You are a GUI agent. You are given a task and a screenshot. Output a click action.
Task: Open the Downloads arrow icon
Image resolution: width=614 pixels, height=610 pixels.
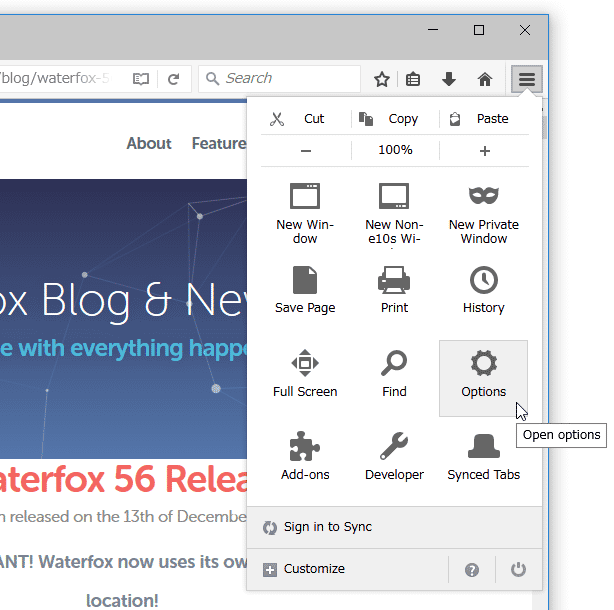(449, 79)
